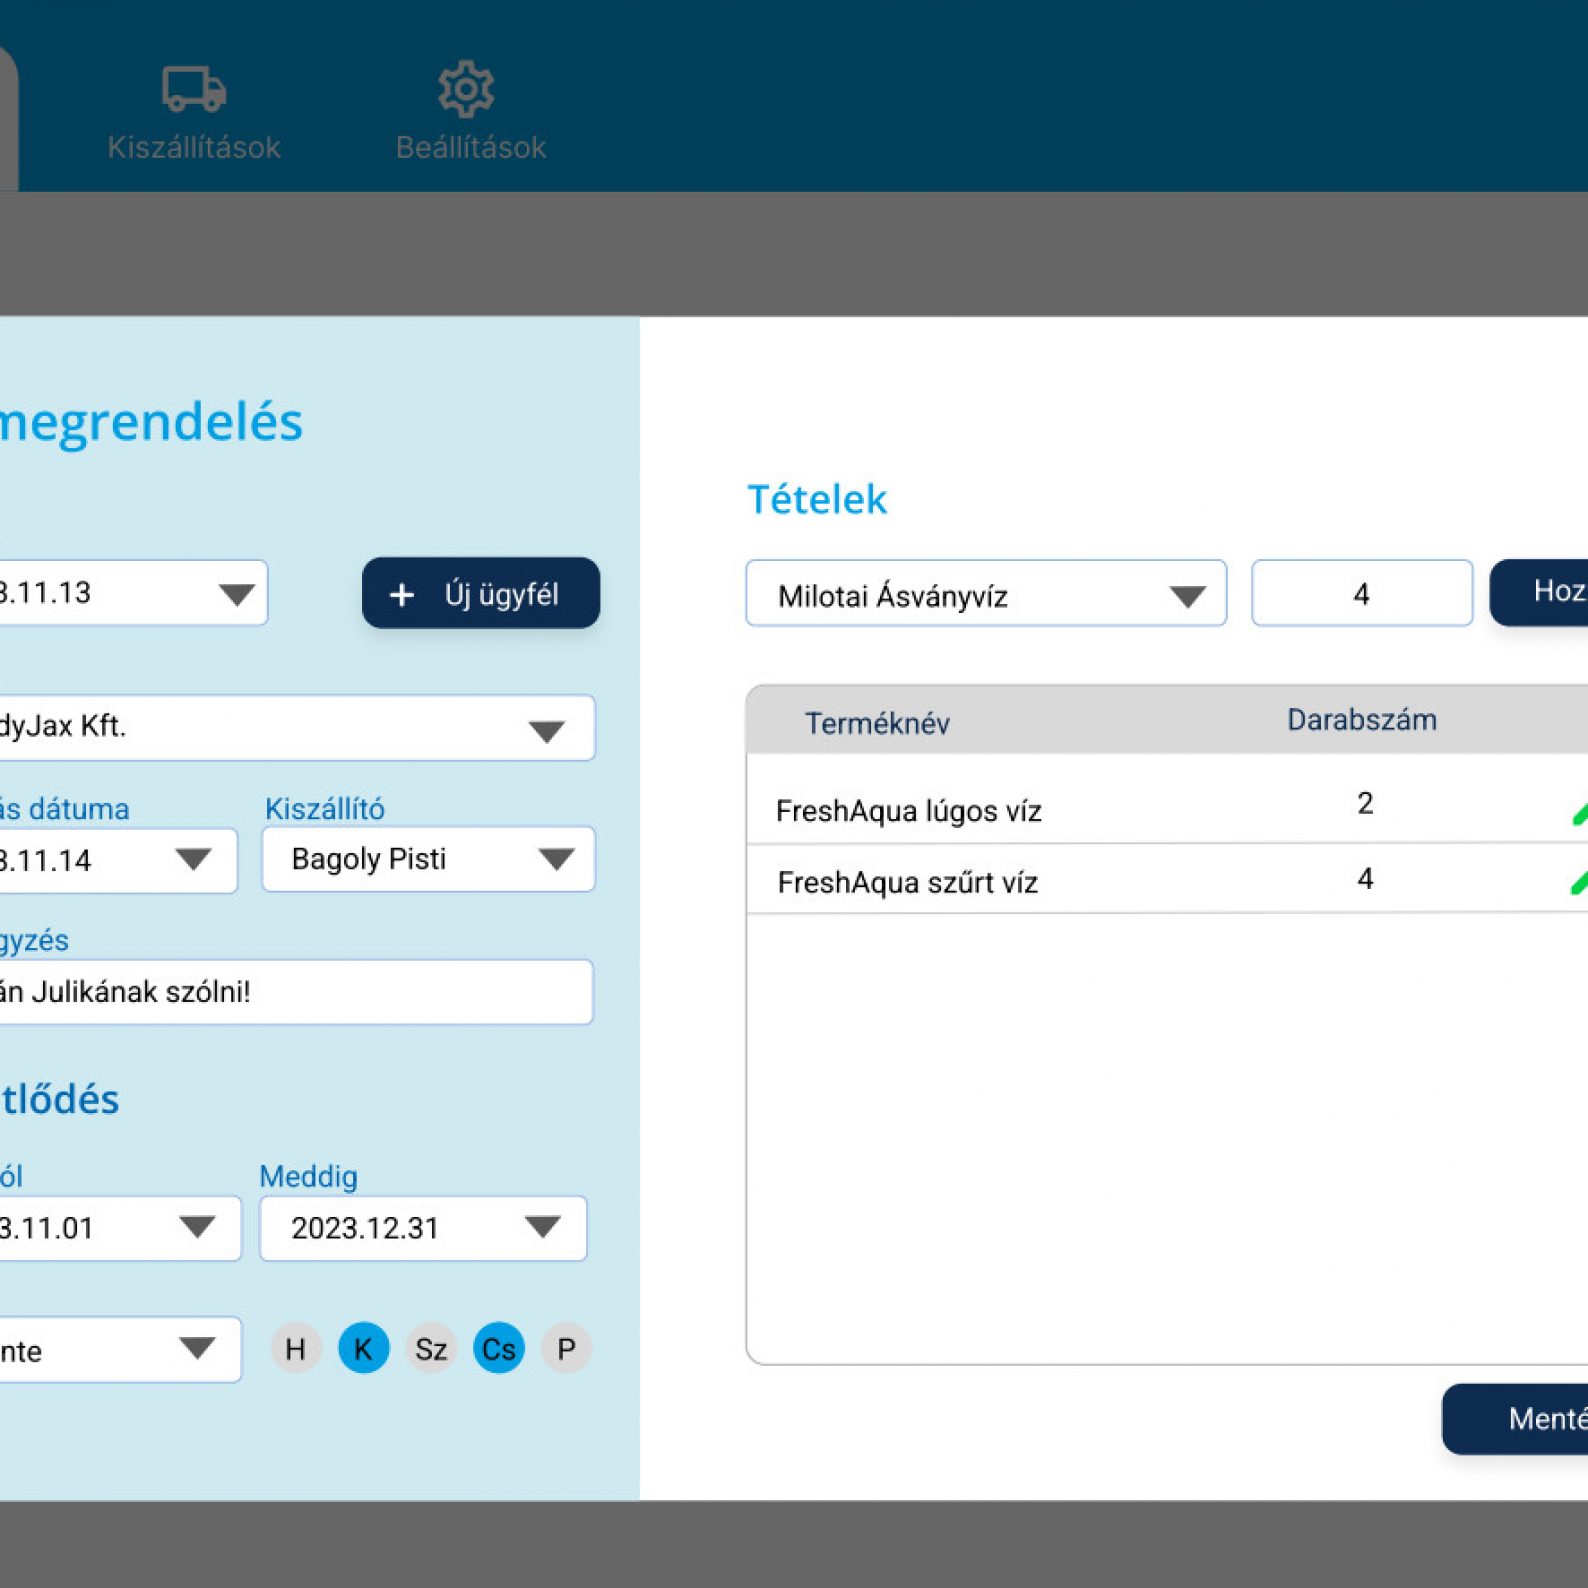This screenshot has height=1588, width=1588.
Task: Click green edit icon for FreshAqua szűrt víz
Action: point(1578,881)
